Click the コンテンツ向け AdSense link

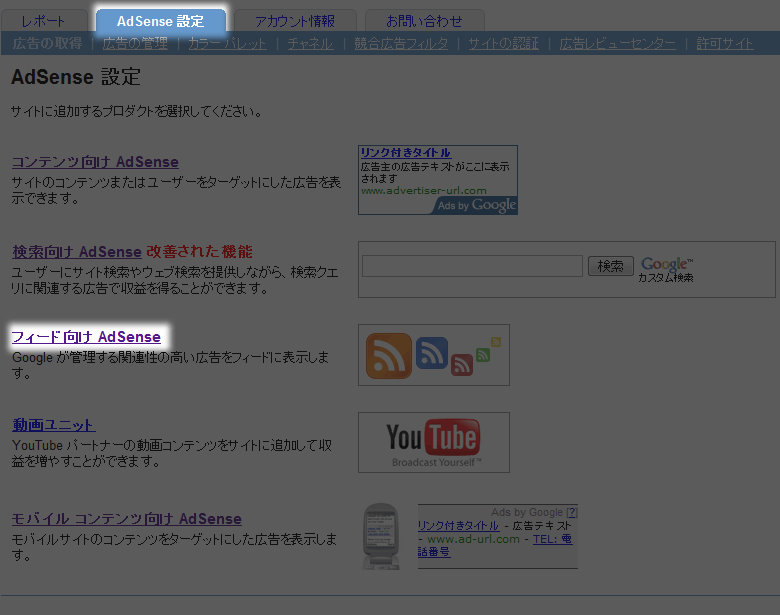pyautogui.click(x=95, y=162)
